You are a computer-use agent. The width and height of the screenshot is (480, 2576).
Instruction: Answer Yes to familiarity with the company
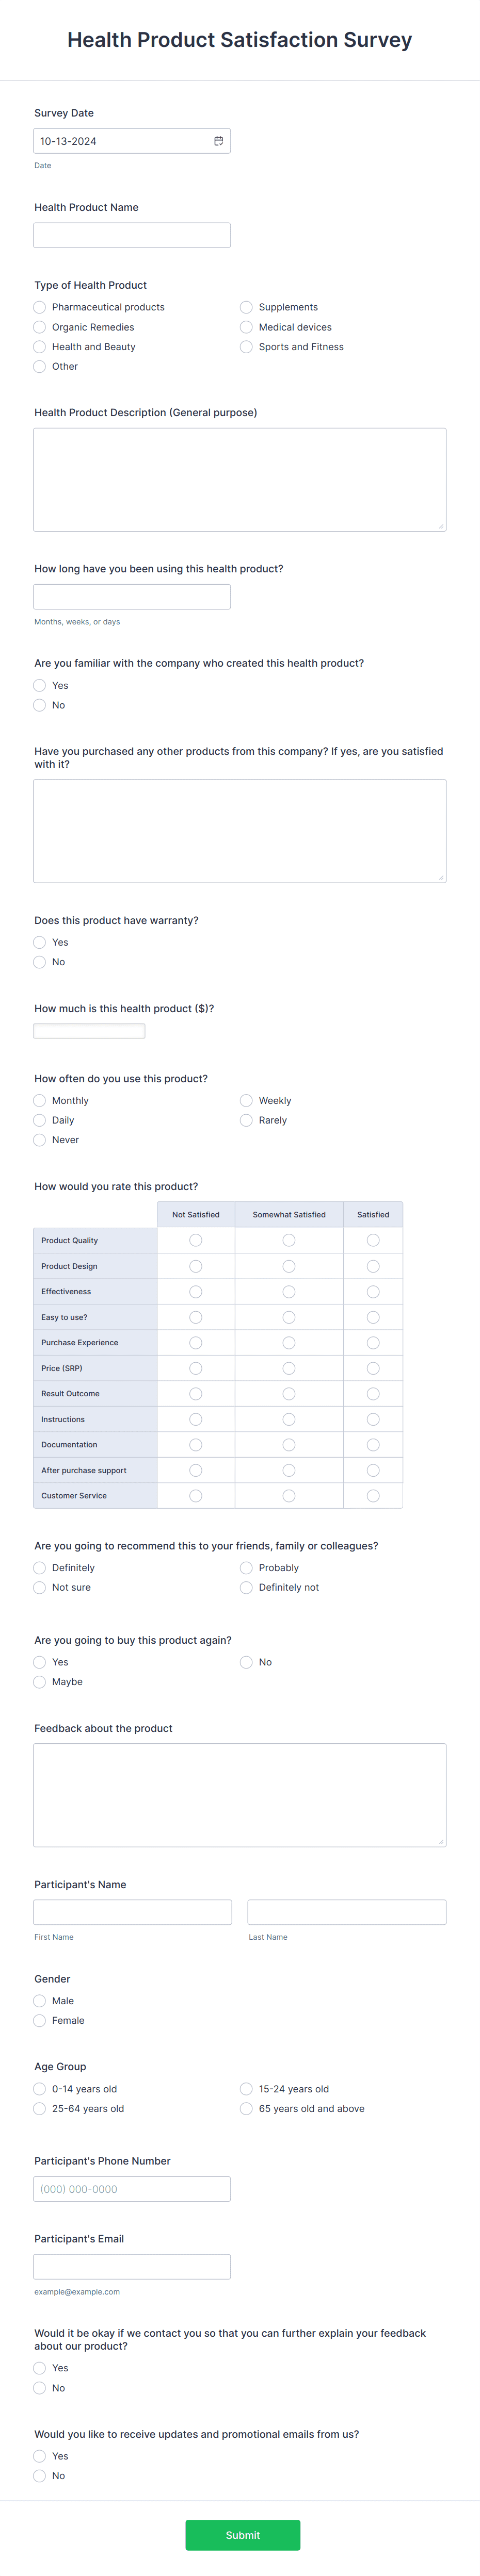coord(39,685)
